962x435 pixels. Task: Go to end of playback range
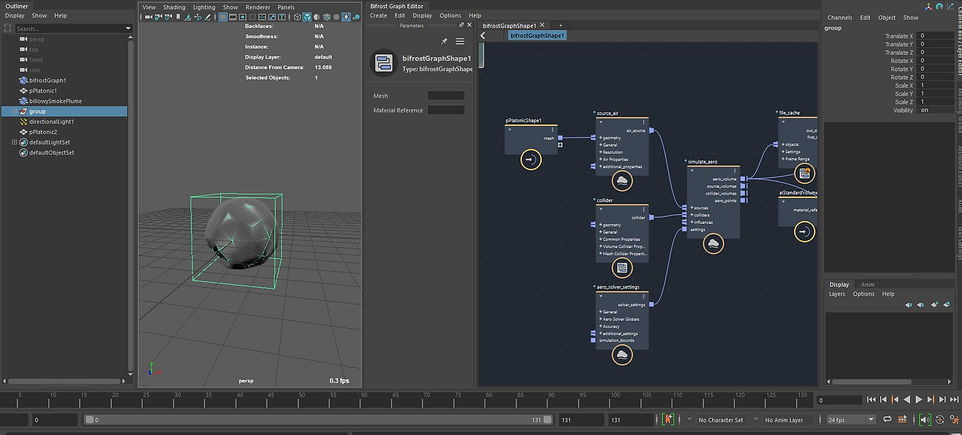coord(955,399)
